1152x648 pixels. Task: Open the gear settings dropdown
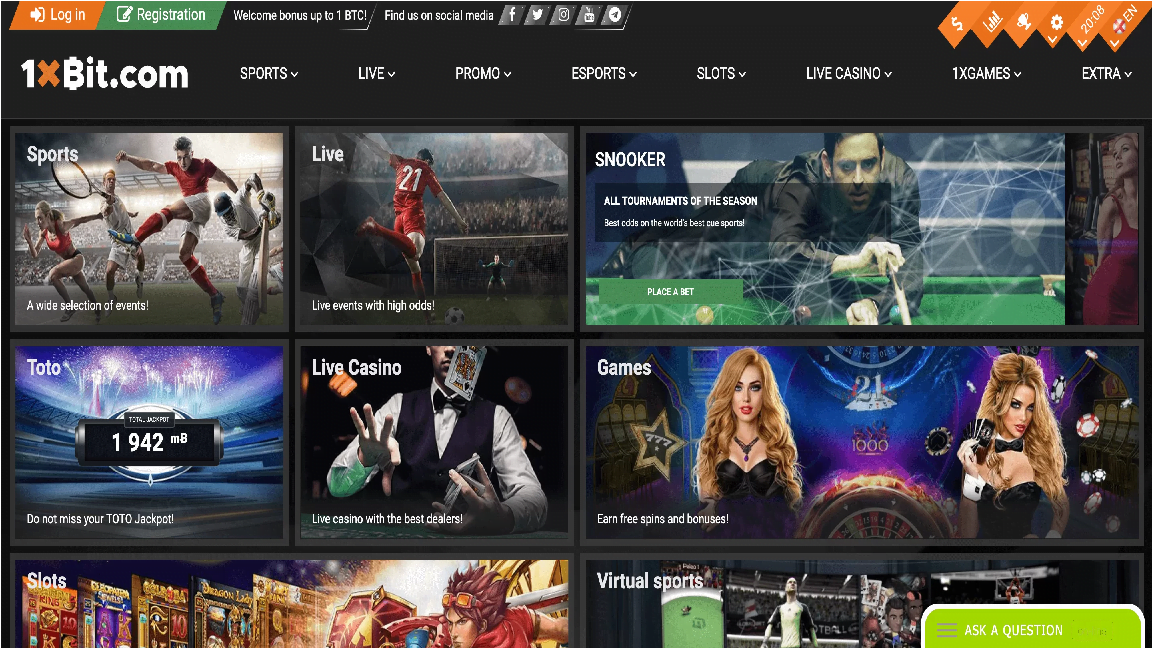coord(1056,22)
